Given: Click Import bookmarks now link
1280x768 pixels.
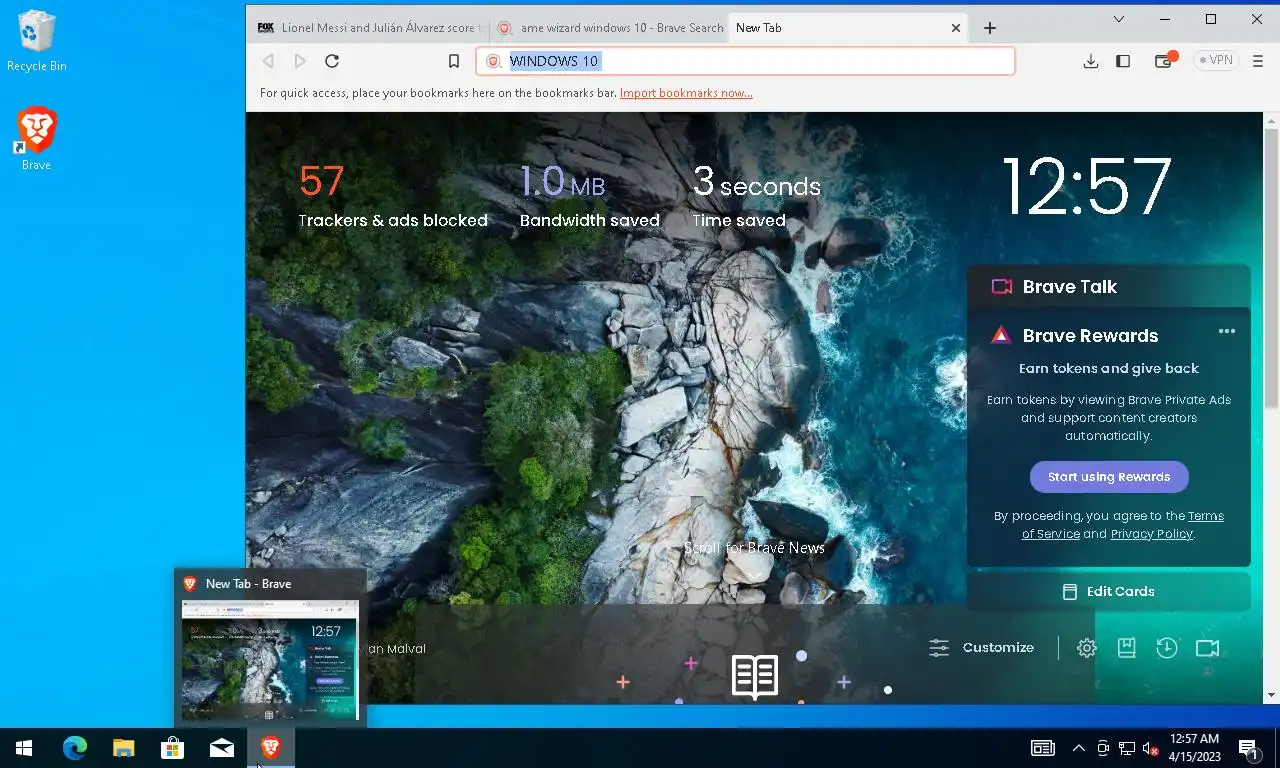Looking at the screenshot, I should click(686, 93).
